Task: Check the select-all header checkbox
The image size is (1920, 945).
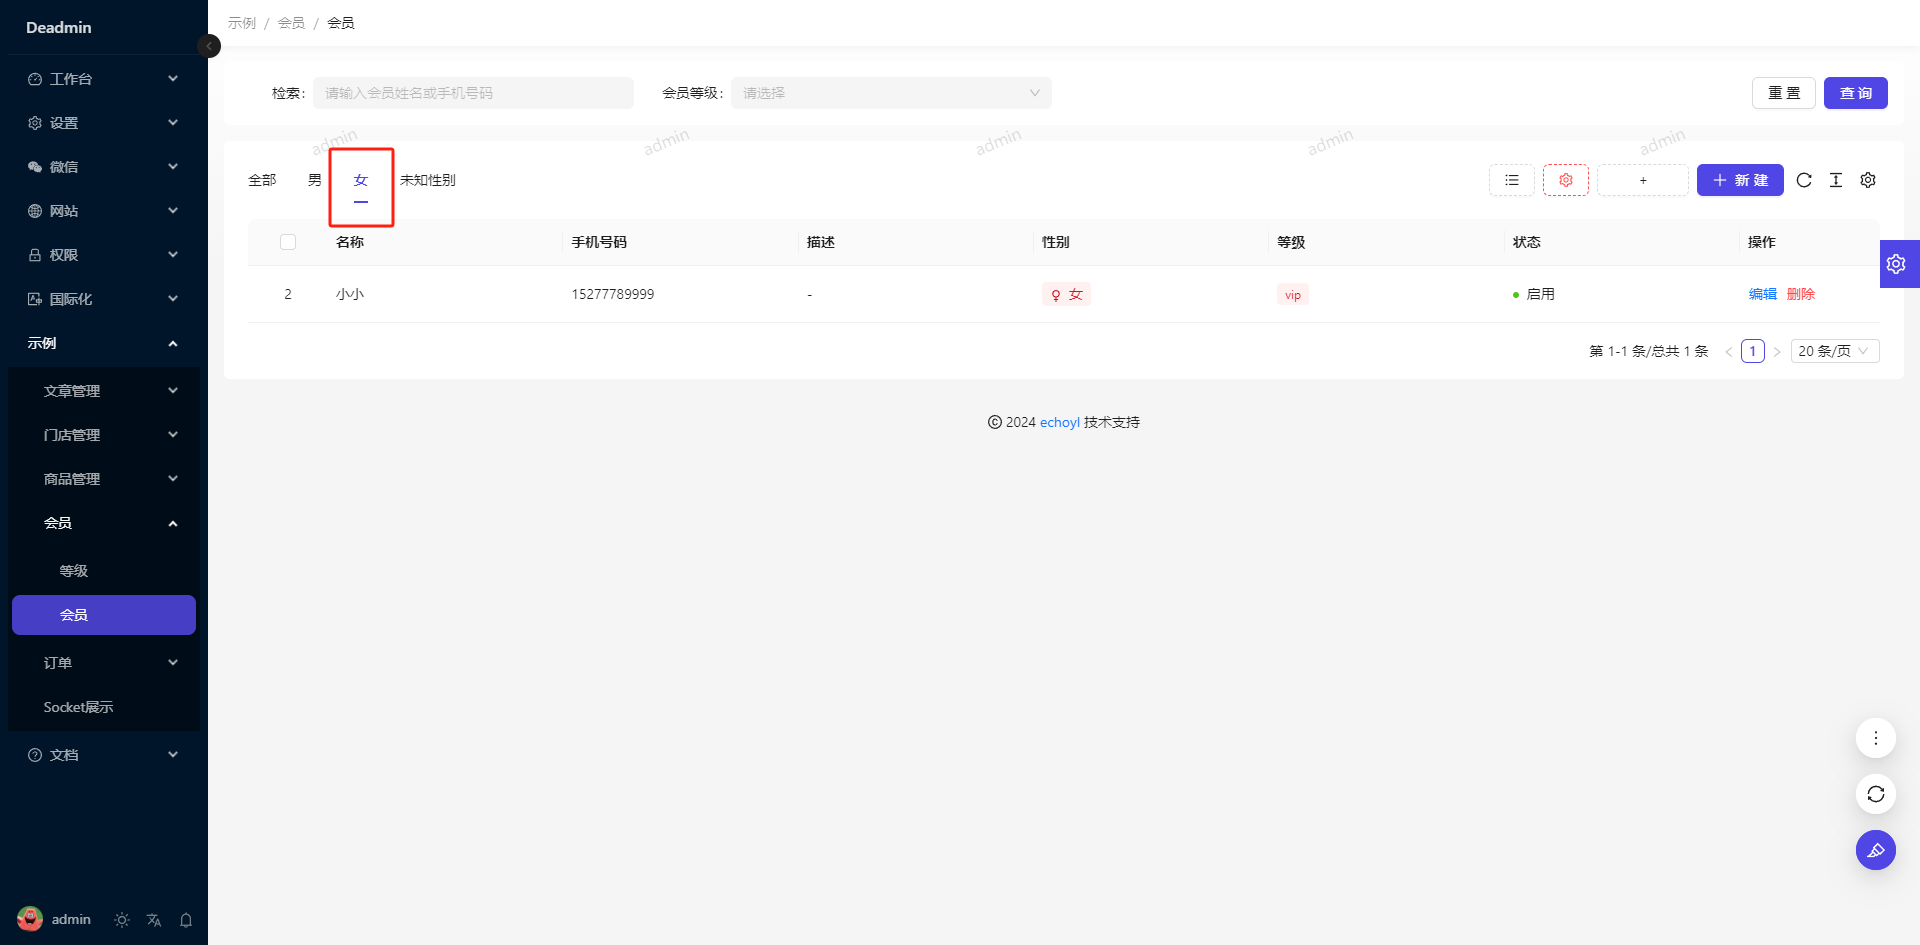Action: pos(288,242)
